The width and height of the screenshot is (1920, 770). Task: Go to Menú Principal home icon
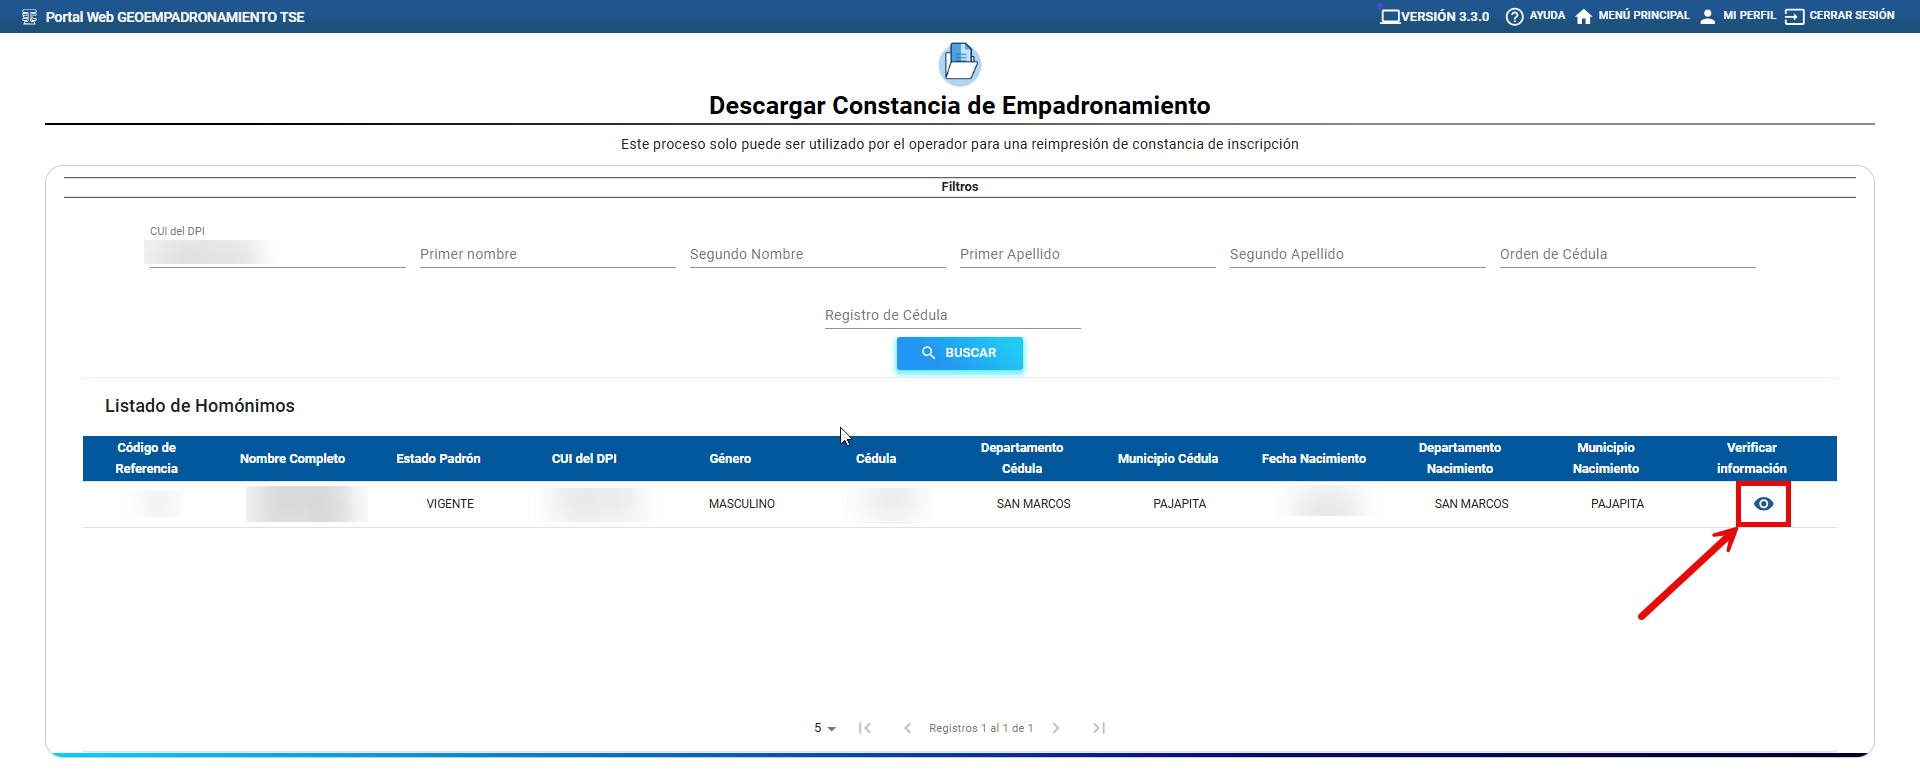pyautogui.click(x=1583, y=16)
